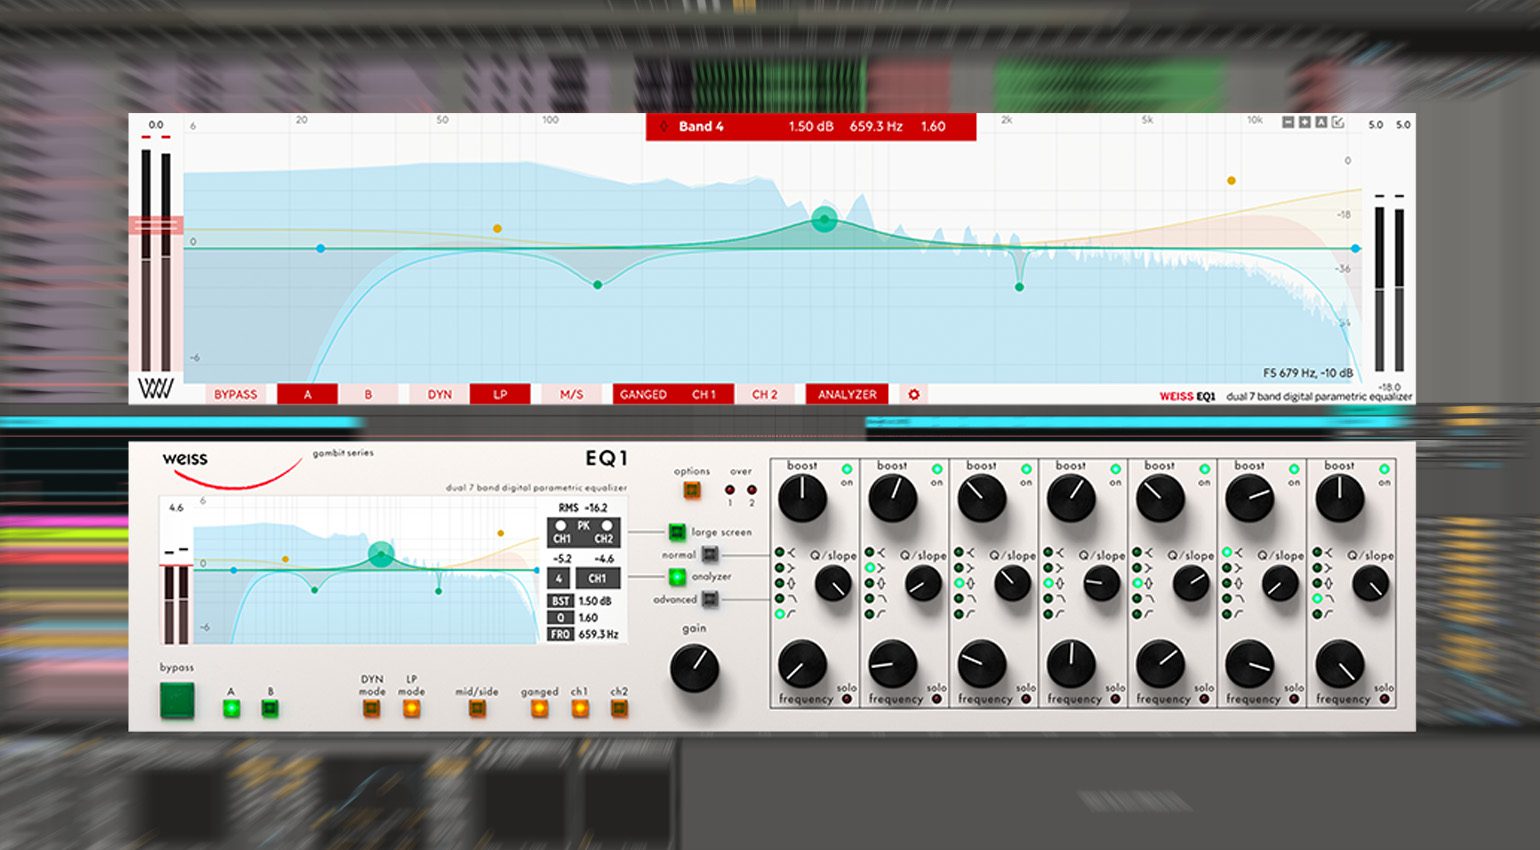
Task: Click the Weiss W logo under left meters
Action: (x=155, y=388)
